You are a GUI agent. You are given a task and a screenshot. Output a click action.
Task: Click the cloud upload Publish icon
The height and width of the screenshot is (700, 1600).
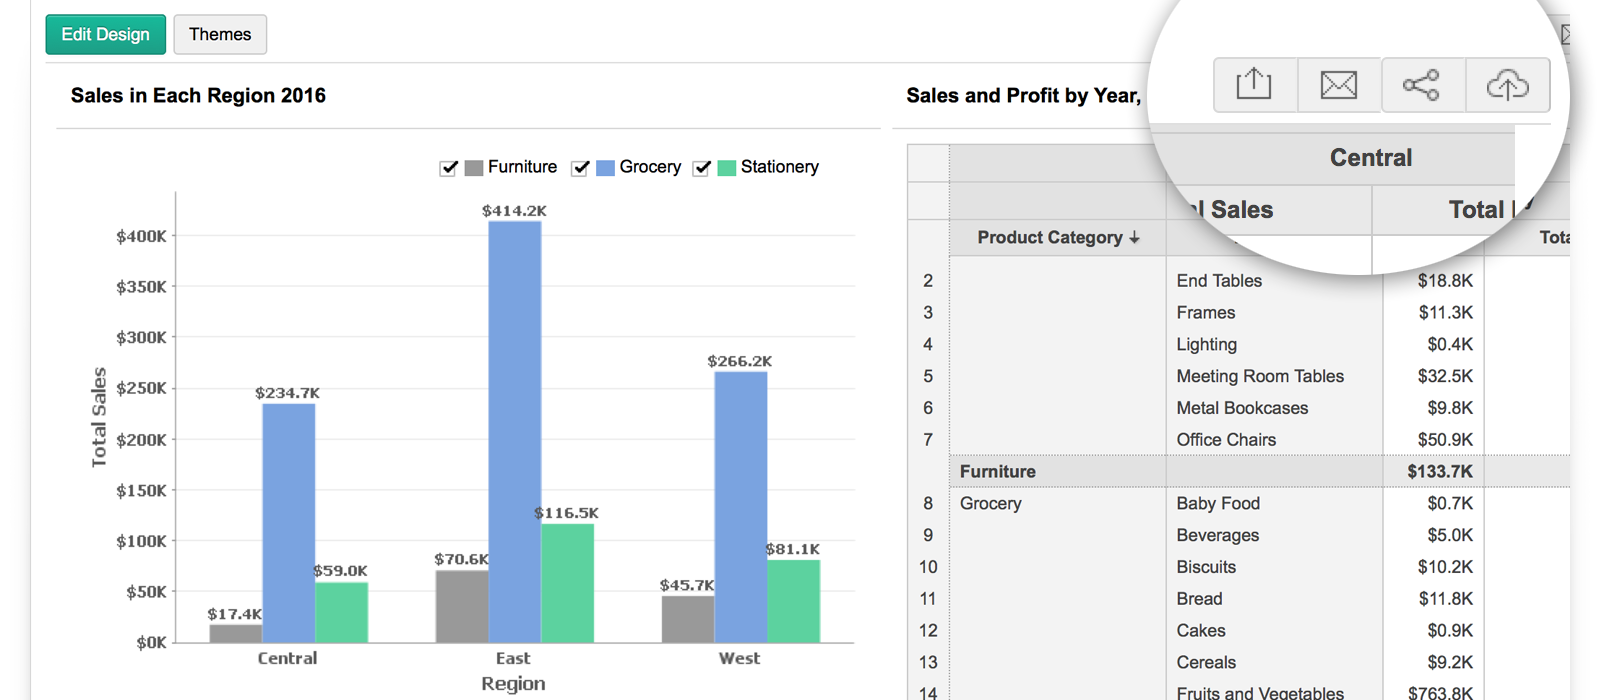click(x=1507, y=85)
